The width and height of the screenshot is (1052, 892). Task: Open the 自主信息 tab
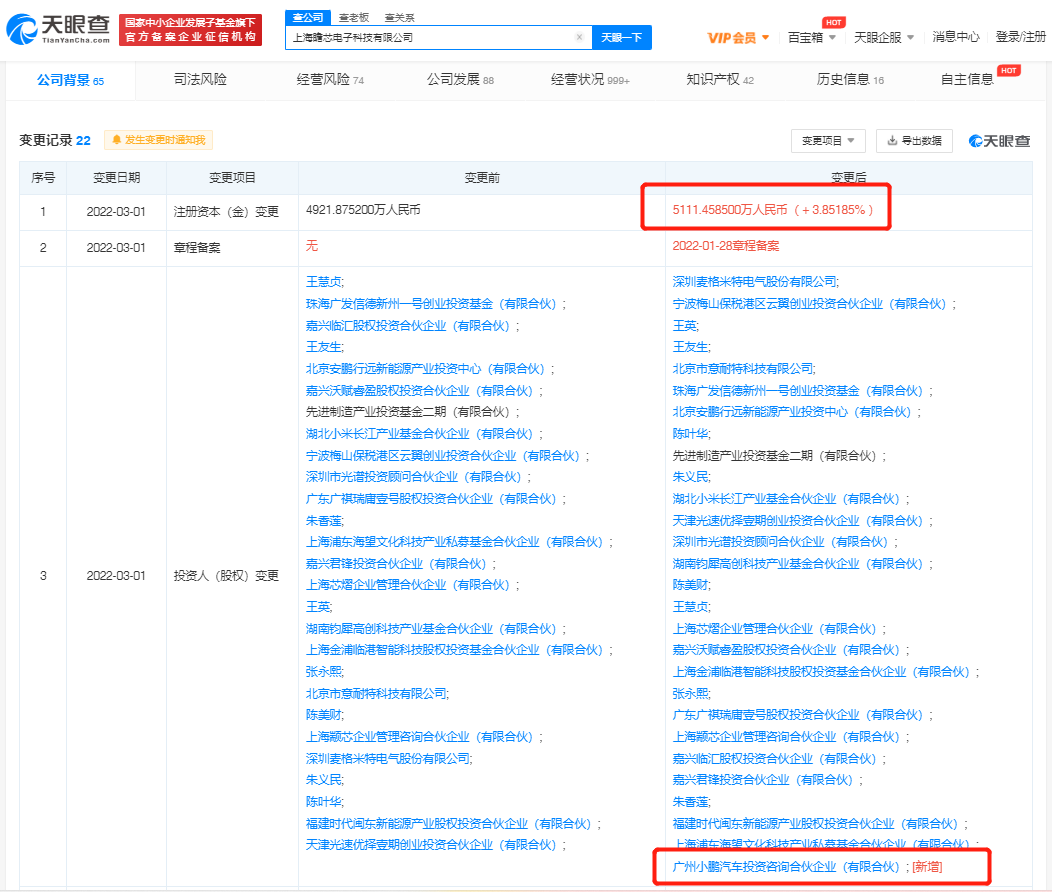[967, 80]
